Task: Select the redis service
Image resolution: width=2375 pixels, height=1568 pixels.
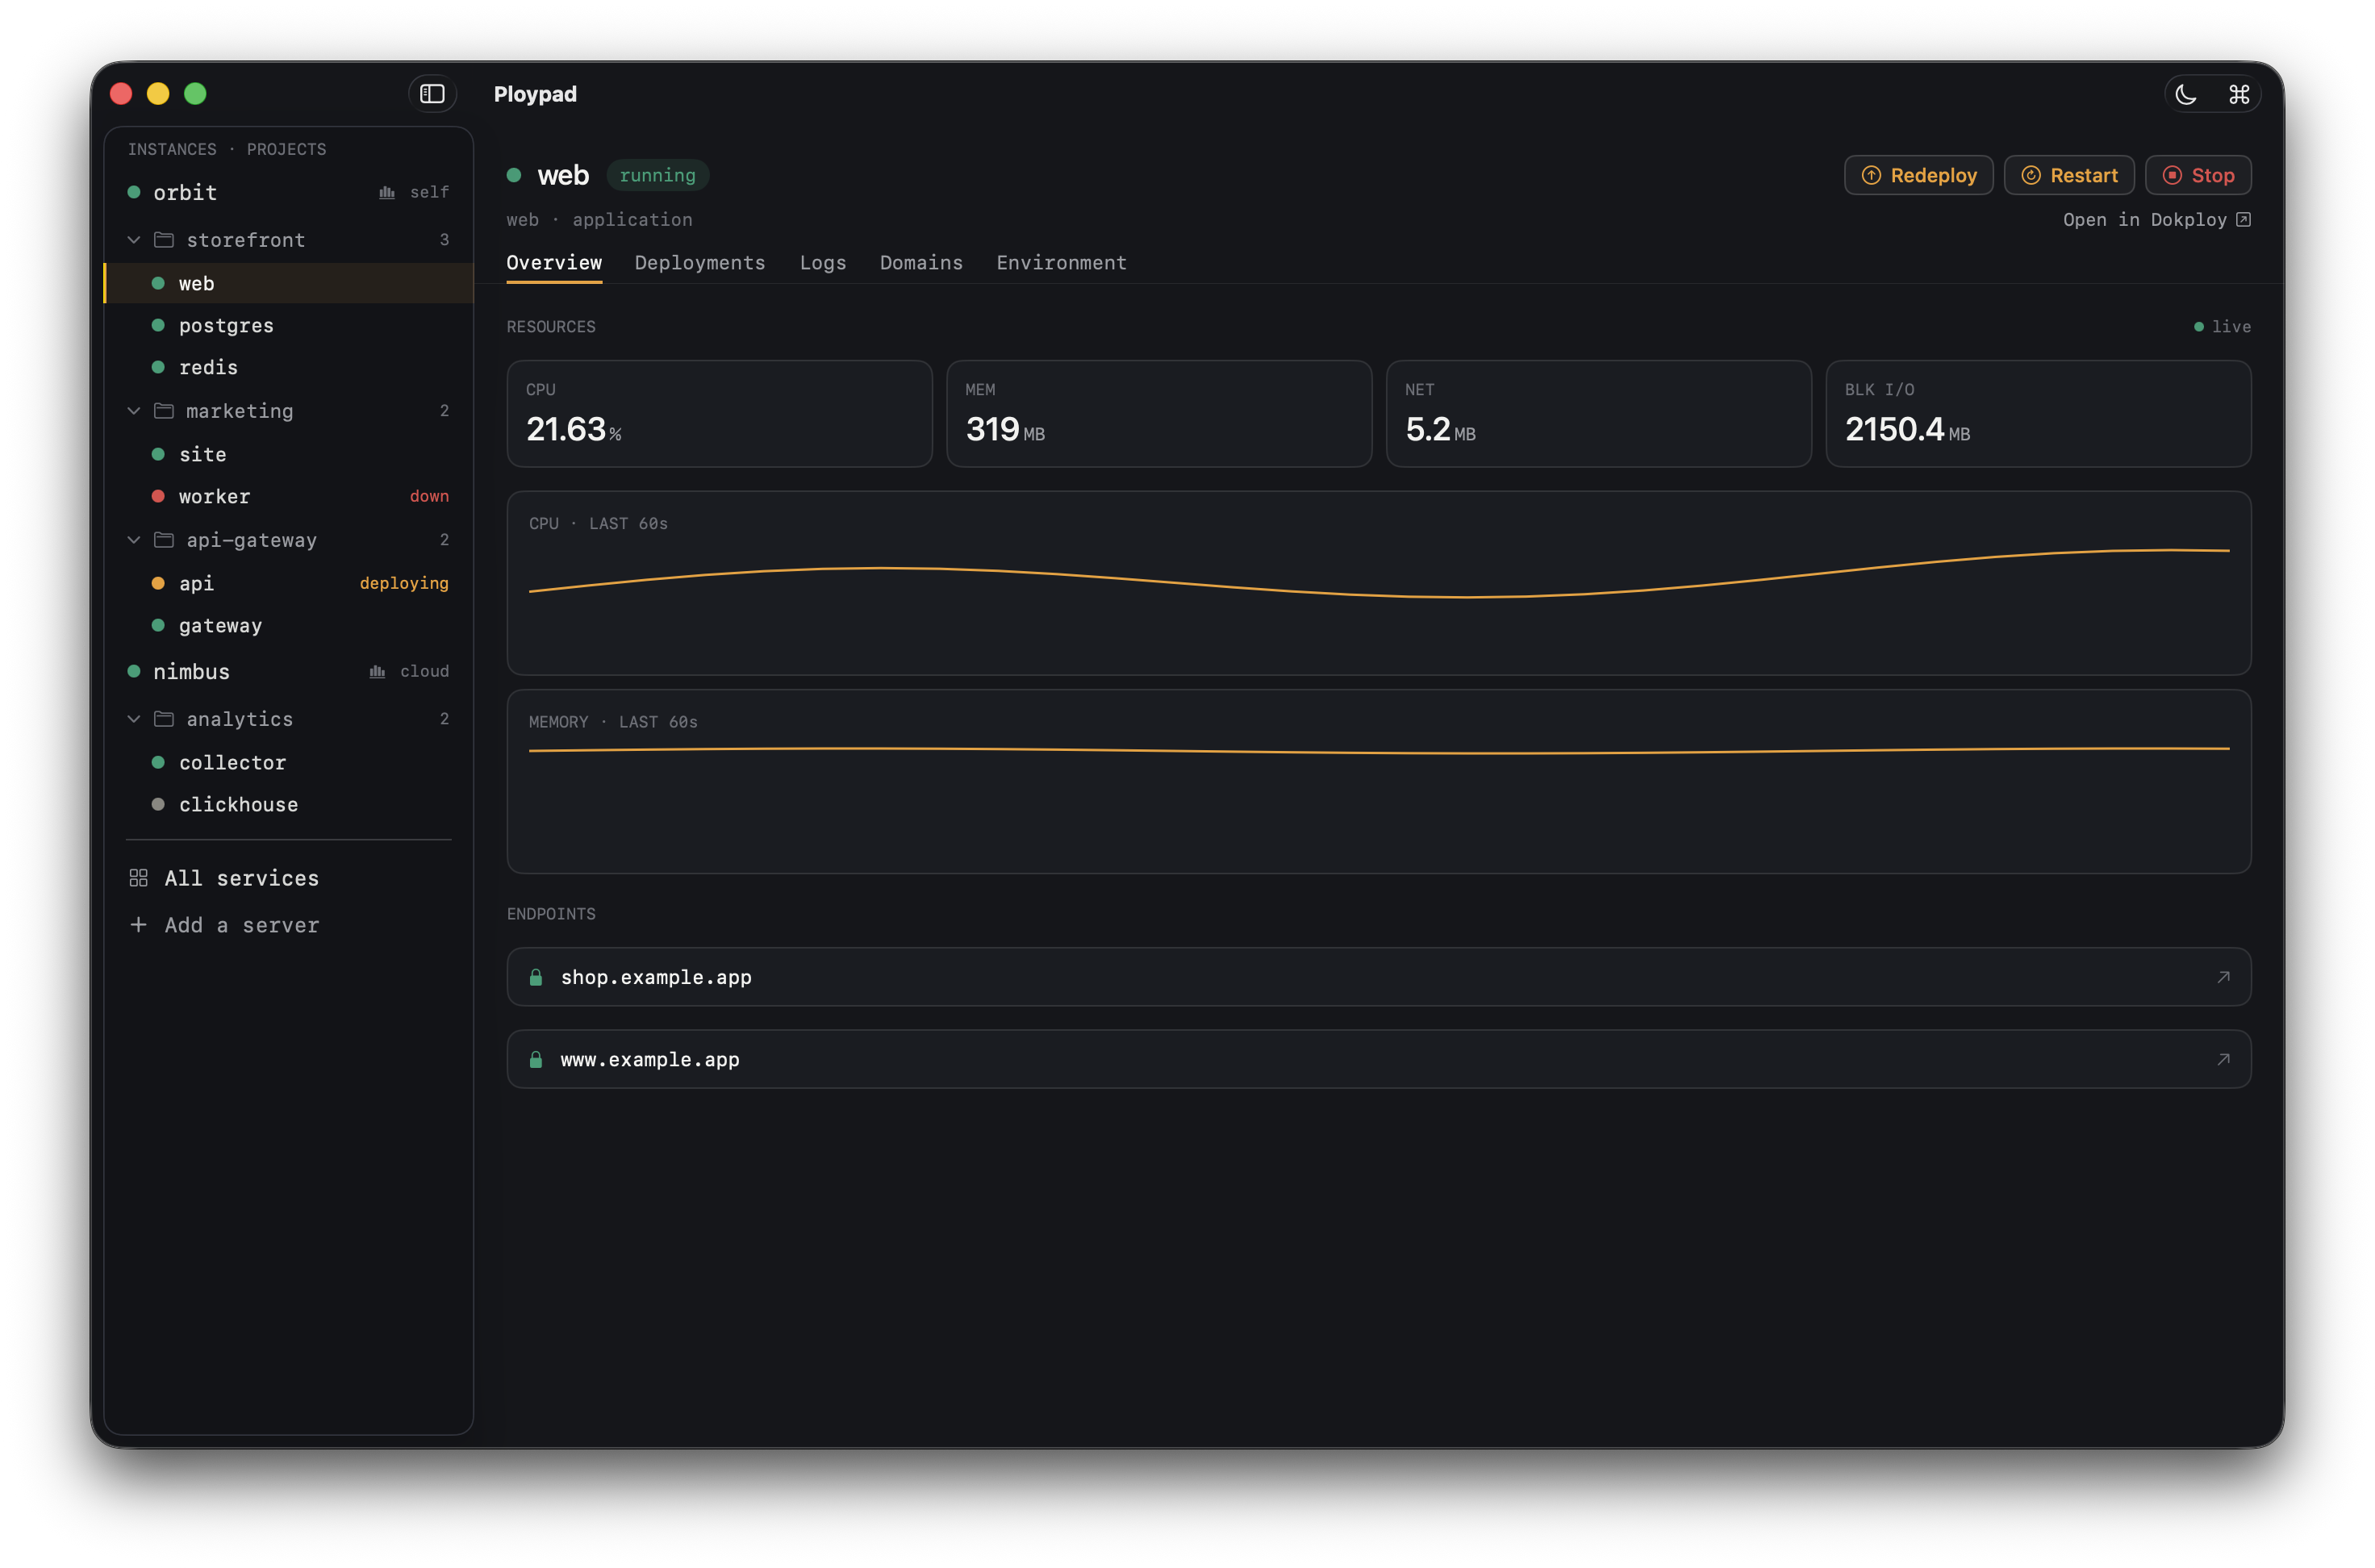Action: pyautogui.click(x=289, y=367)
